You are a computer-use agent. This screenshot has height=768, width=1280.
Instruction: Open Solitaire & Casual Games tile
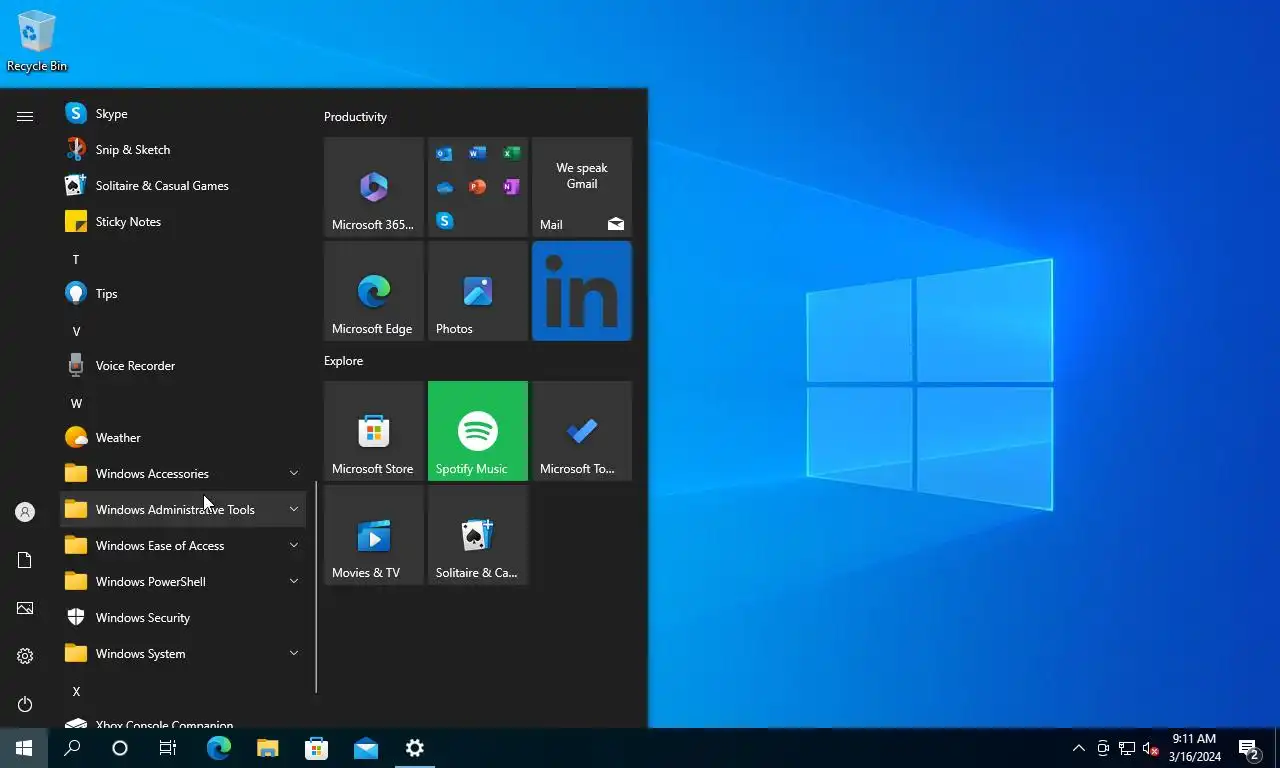point(478,535)
